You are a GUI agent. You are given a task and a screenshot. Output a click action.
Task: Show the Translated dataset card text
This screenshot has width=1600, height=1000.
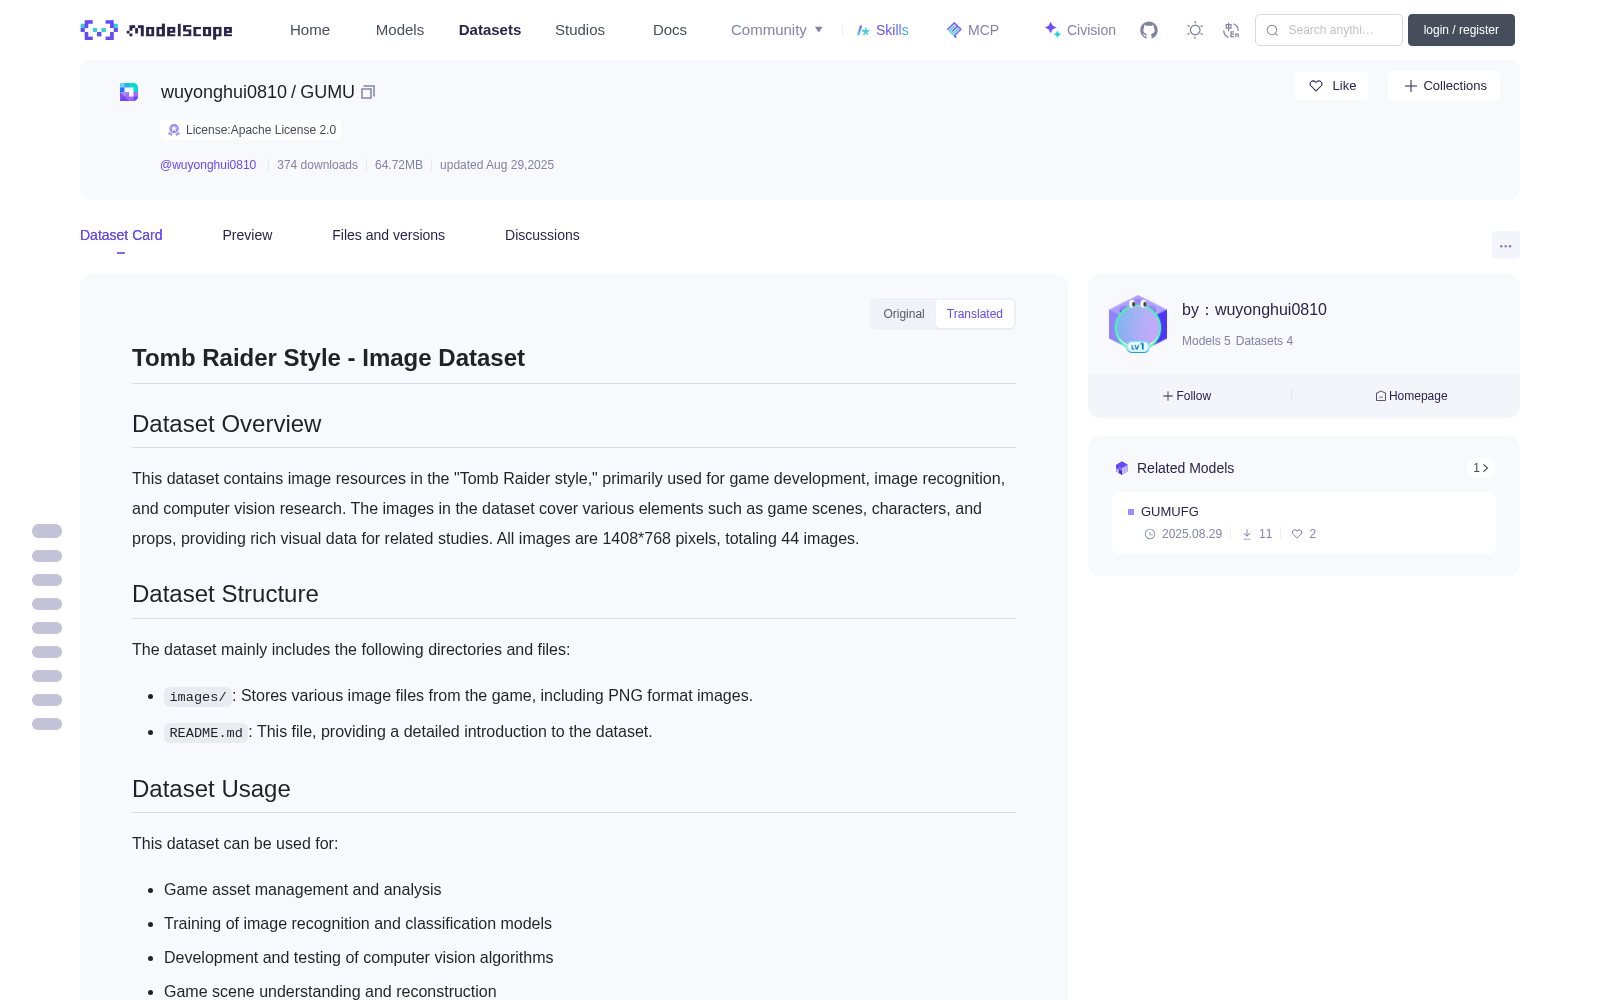click(975, 314)
